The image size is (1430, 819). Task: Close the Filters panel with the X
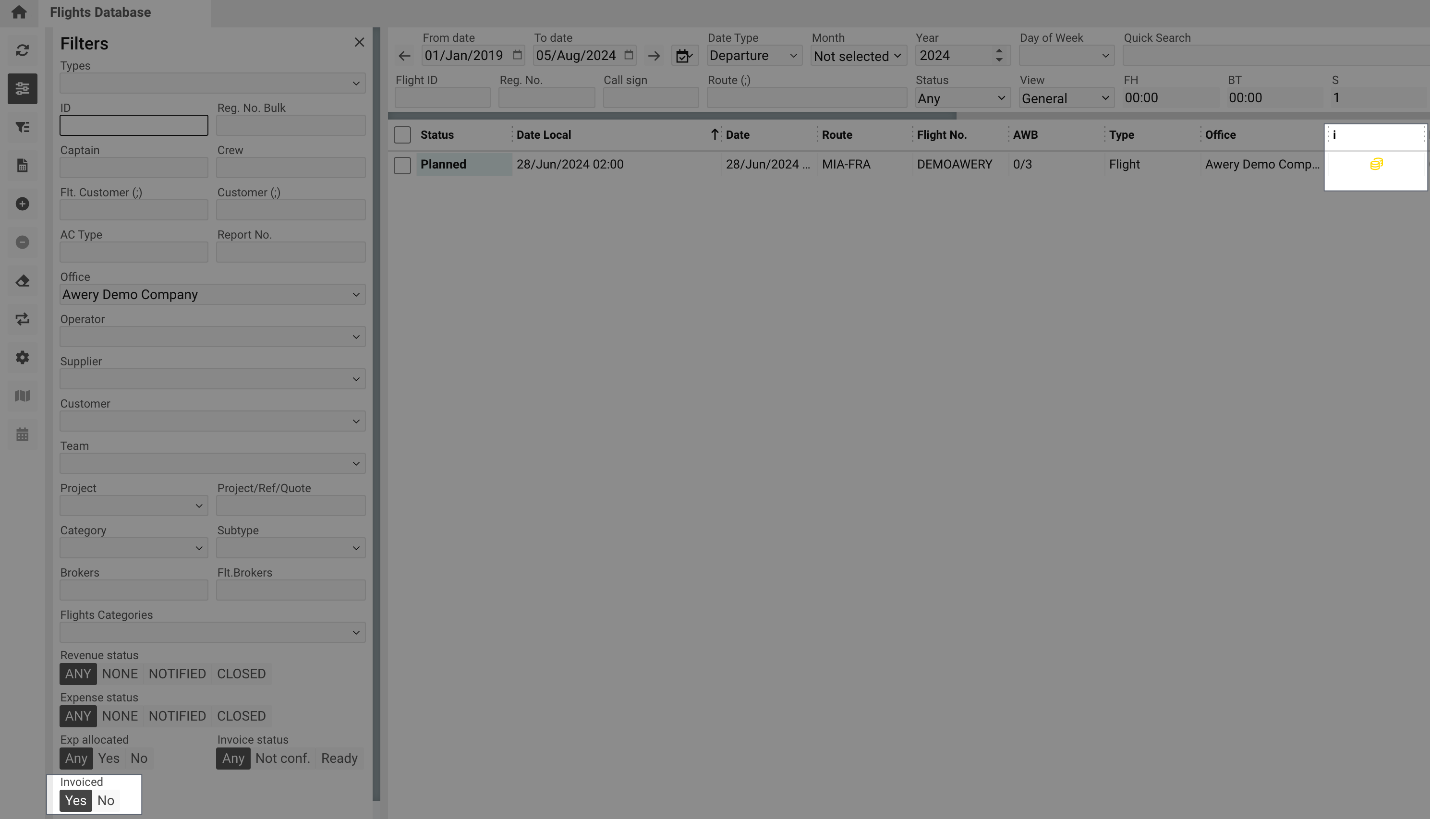[x=359, y=42]
